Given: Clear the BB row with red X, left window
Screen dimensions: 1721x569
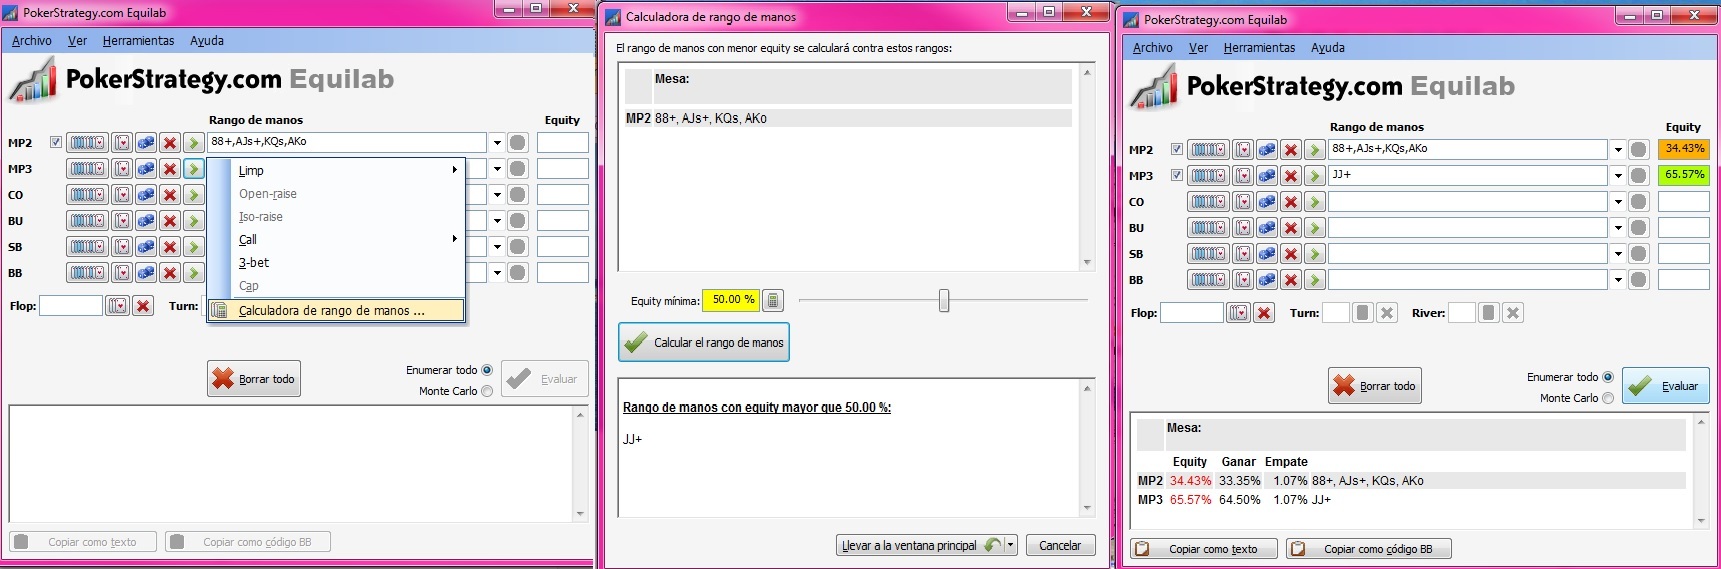Looking at the screenshot, I should click(170, 273).
